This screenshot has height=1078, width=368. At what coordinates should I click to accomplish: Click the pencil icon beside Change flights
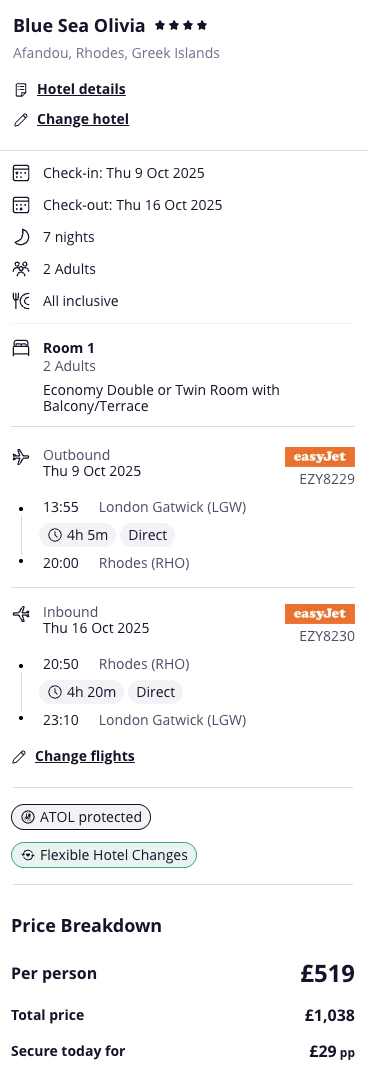click(19, 758)
